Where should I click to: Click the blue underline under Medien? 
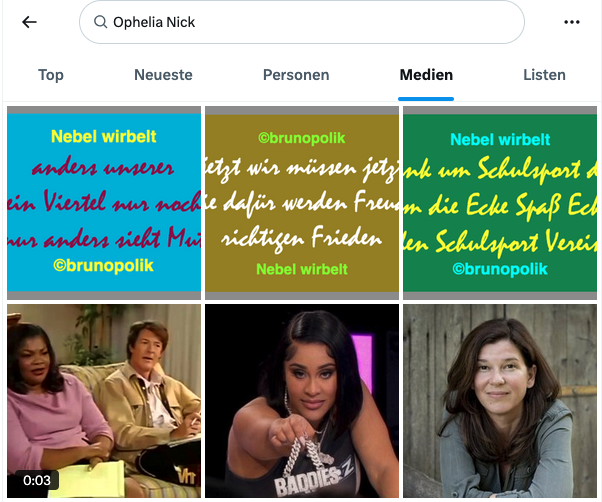coord(426,99)
